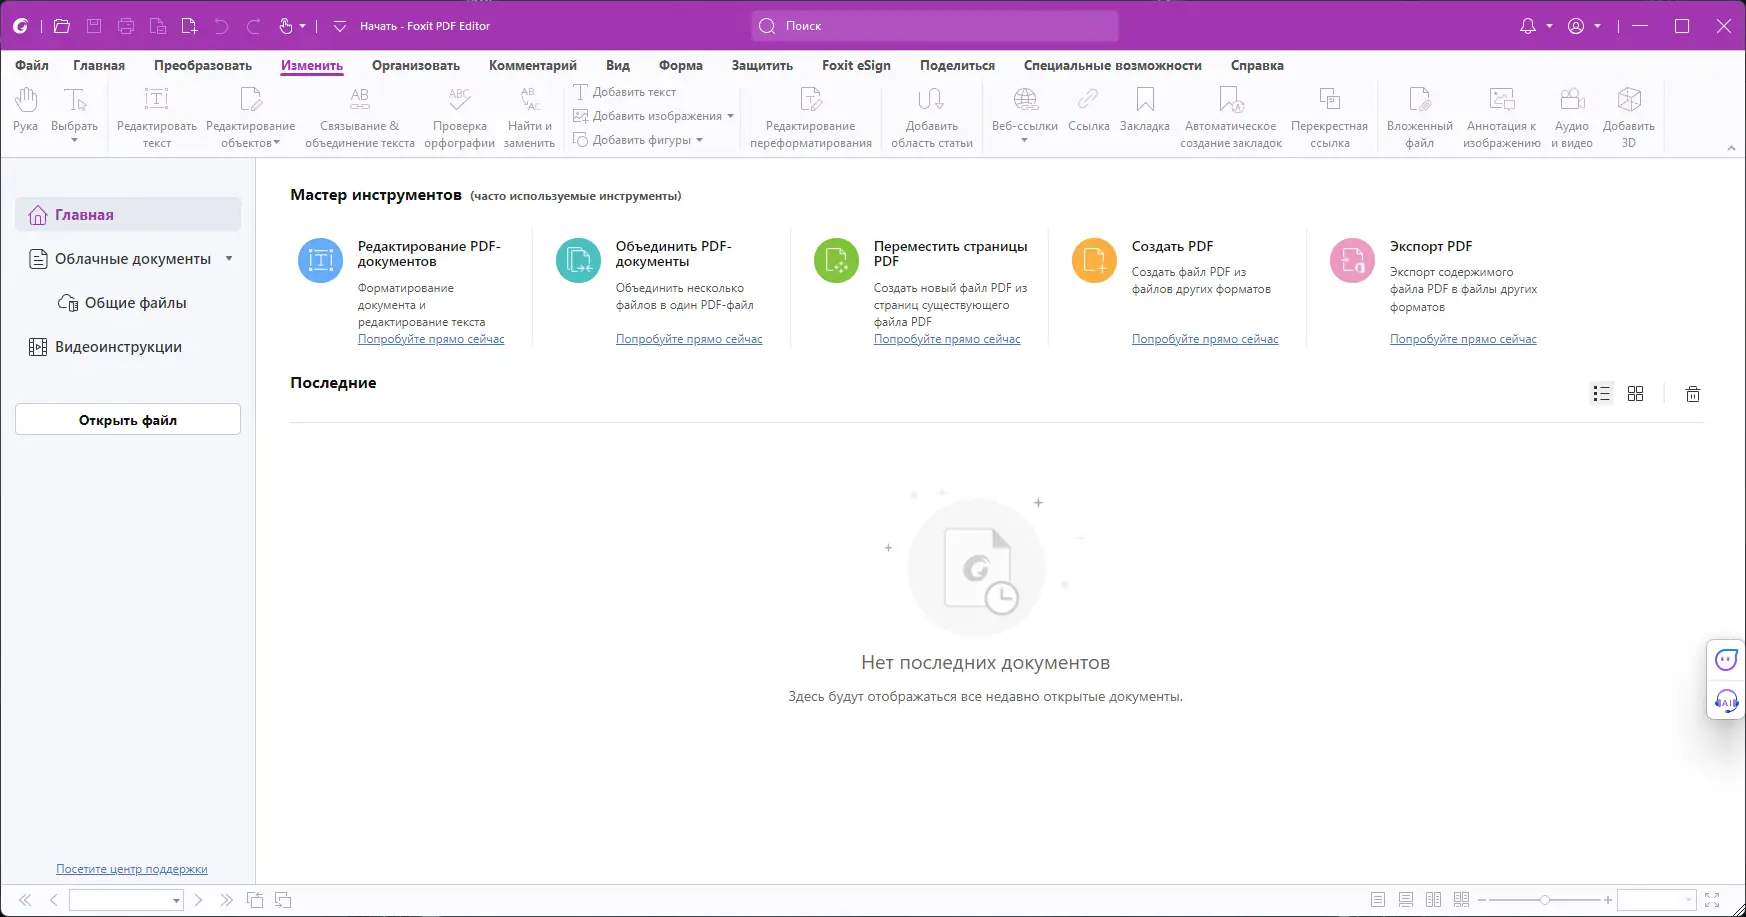Click the Посетите центр поддержки link
The height and width of the screenshot is (917, 1746).
click(x=132, y=869)
